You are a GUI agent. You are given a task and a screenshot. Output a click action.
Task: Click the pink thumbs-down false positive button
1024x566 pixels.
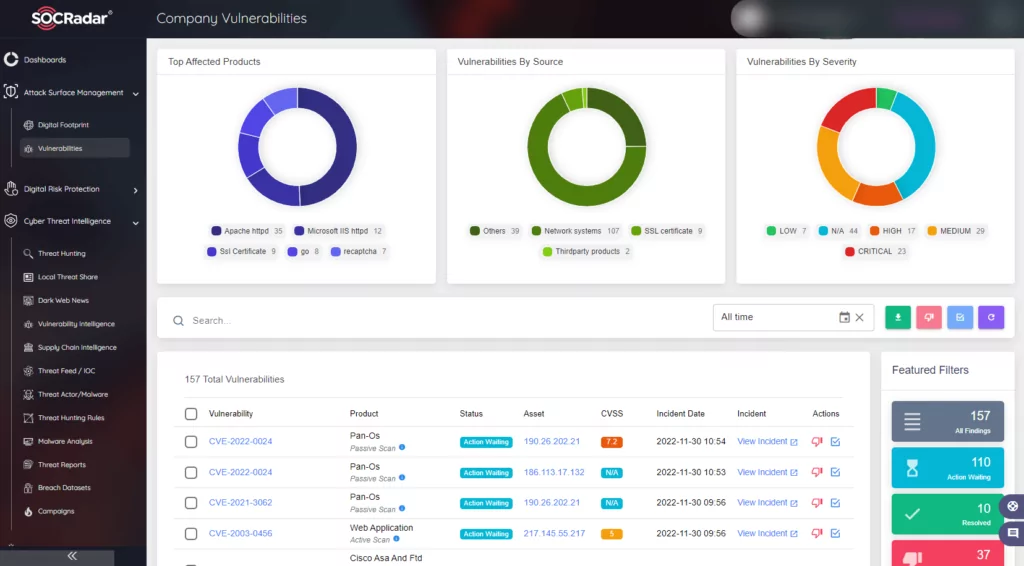click(x=929, y=317)
